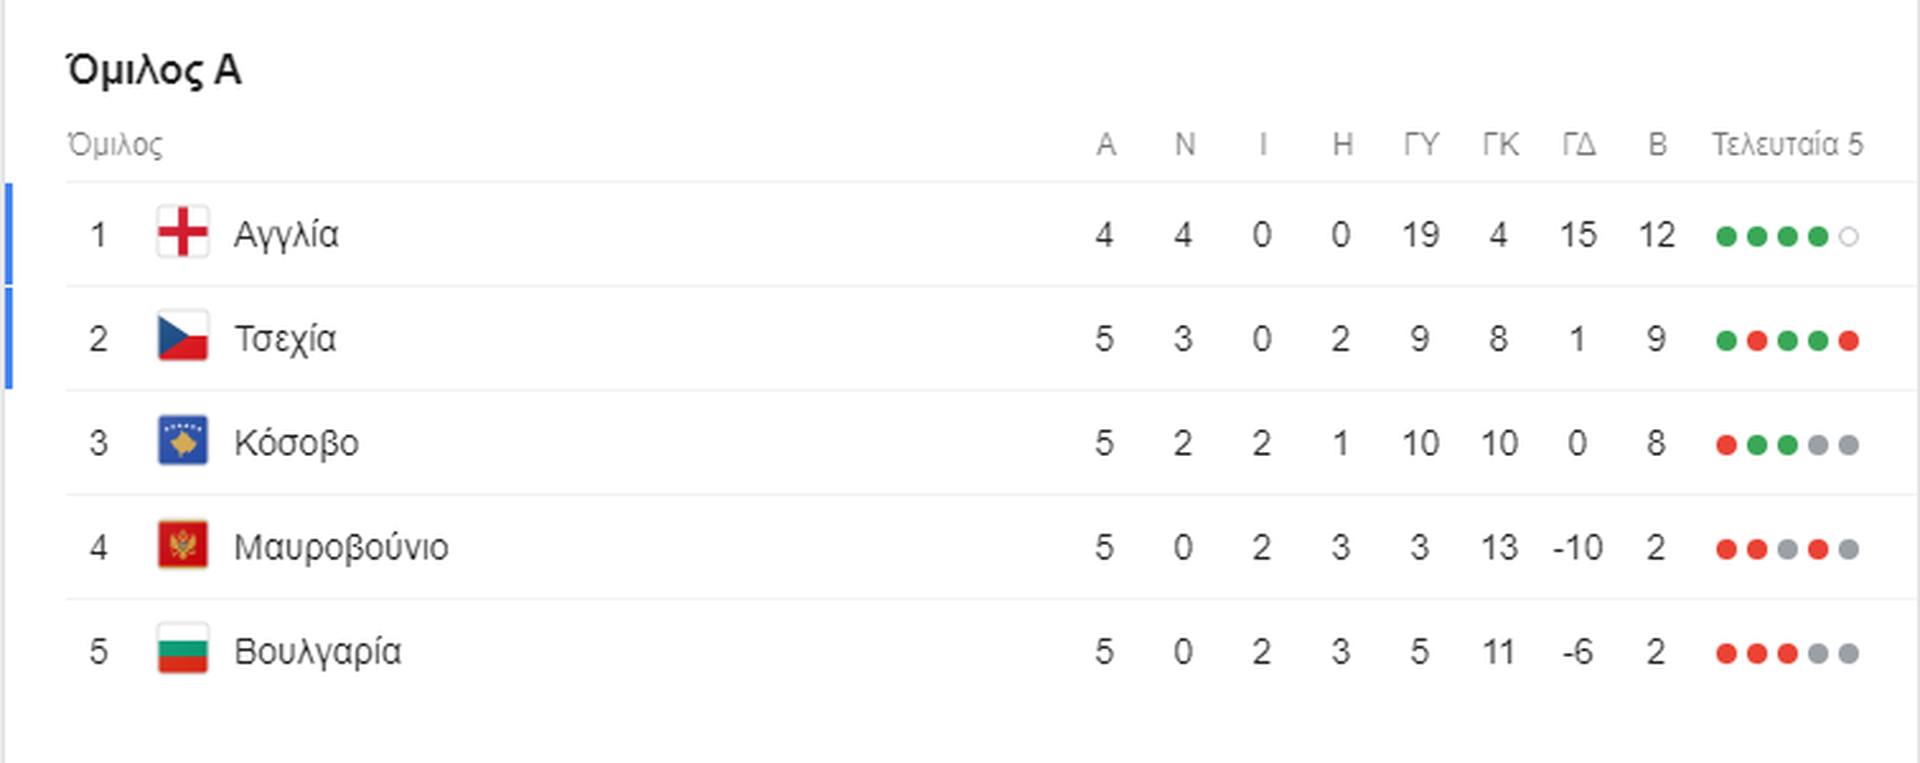The width and height of the screenshot is (1920, 763).
Task: Click the Kosovo flag icon
Action: coord(183,441)
